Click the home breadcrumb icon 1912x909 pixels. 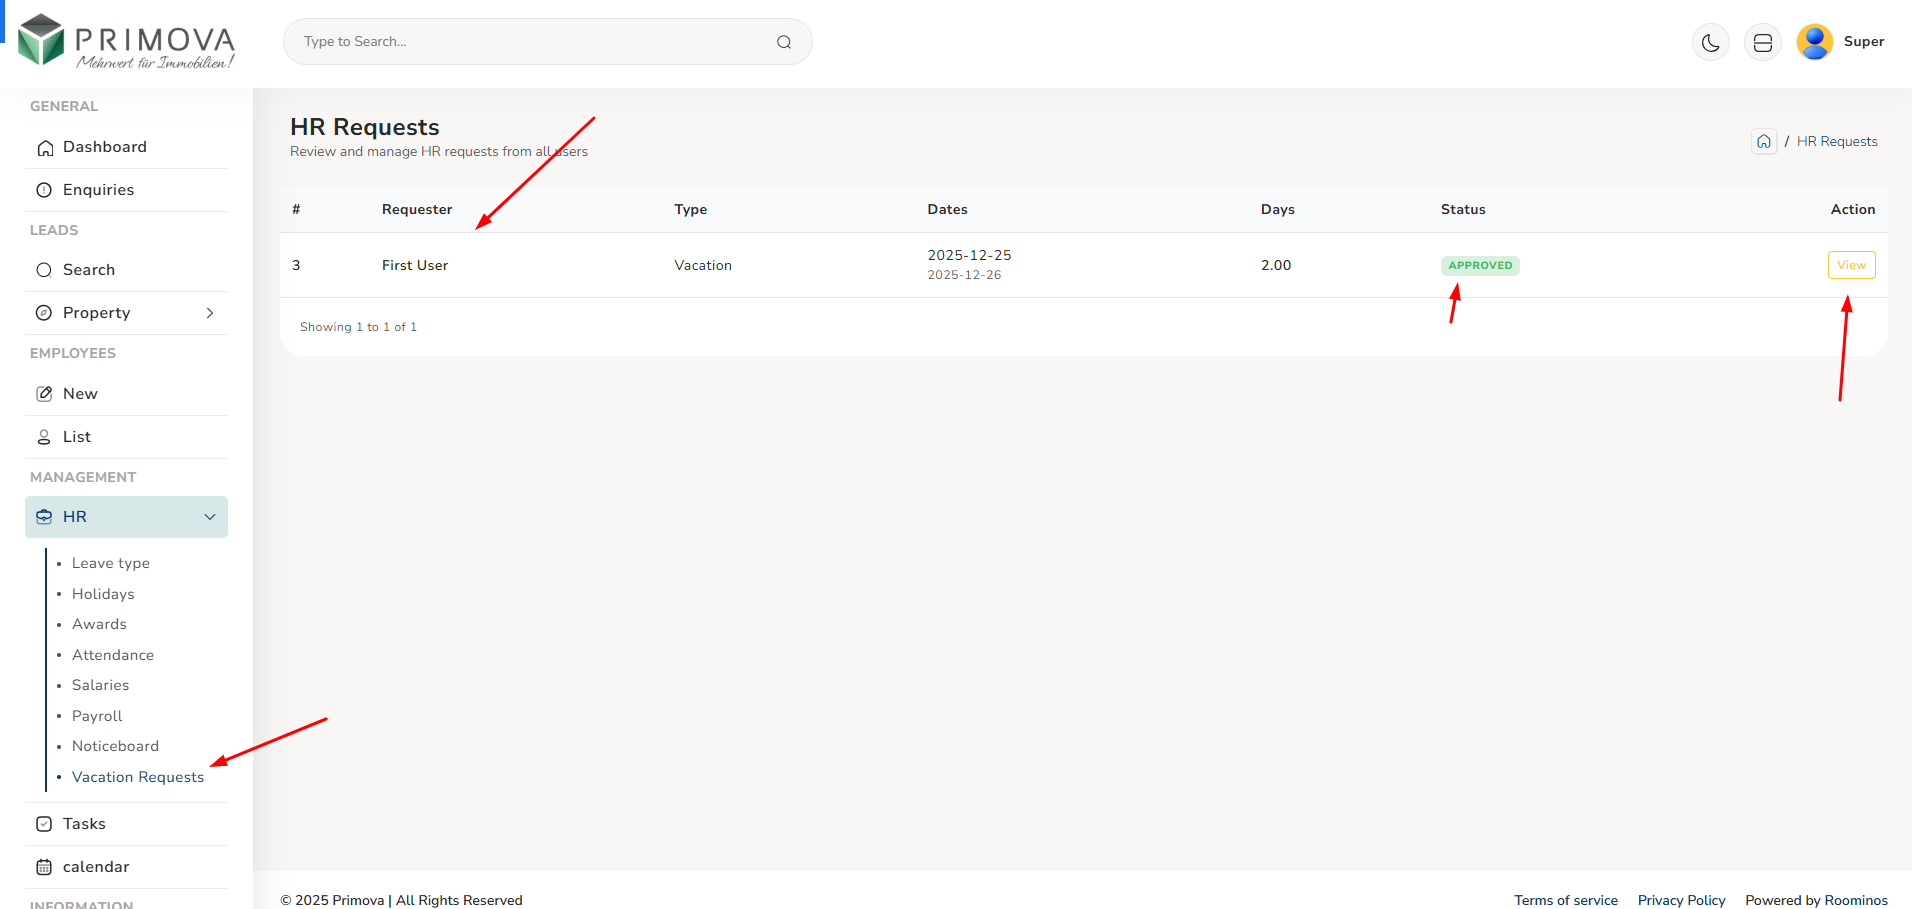(x=1763, y=142)
